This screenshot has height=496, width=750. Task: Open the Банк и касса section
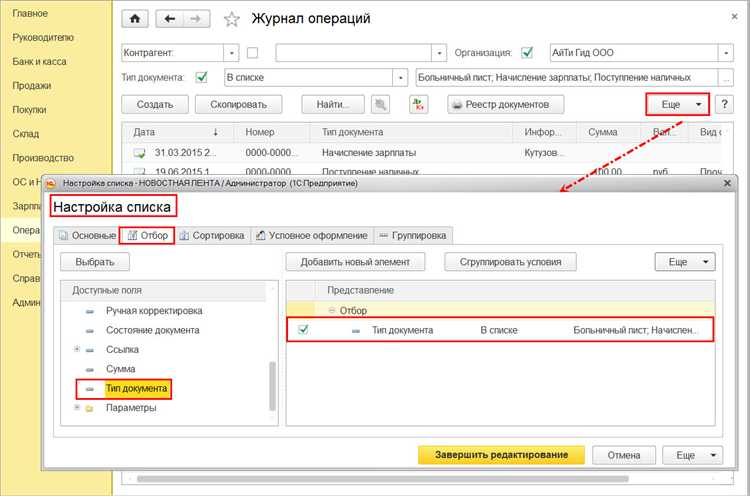pos(39,61)
